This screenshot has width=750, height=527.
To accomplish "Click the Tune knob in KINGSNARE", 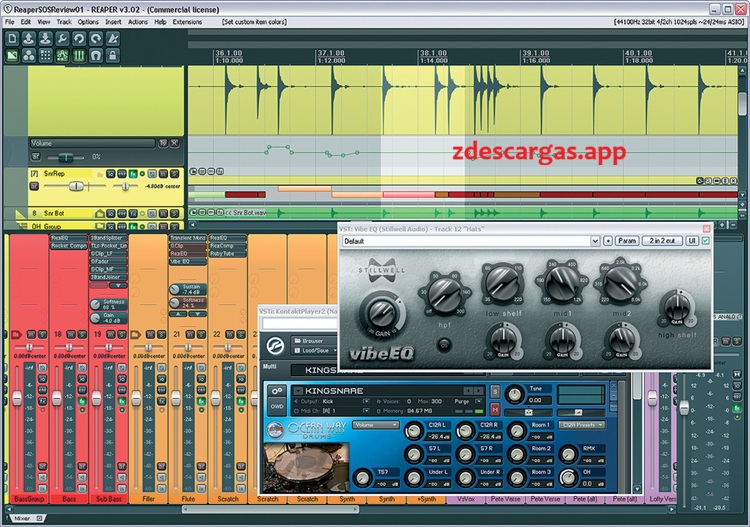I will 515,394.
